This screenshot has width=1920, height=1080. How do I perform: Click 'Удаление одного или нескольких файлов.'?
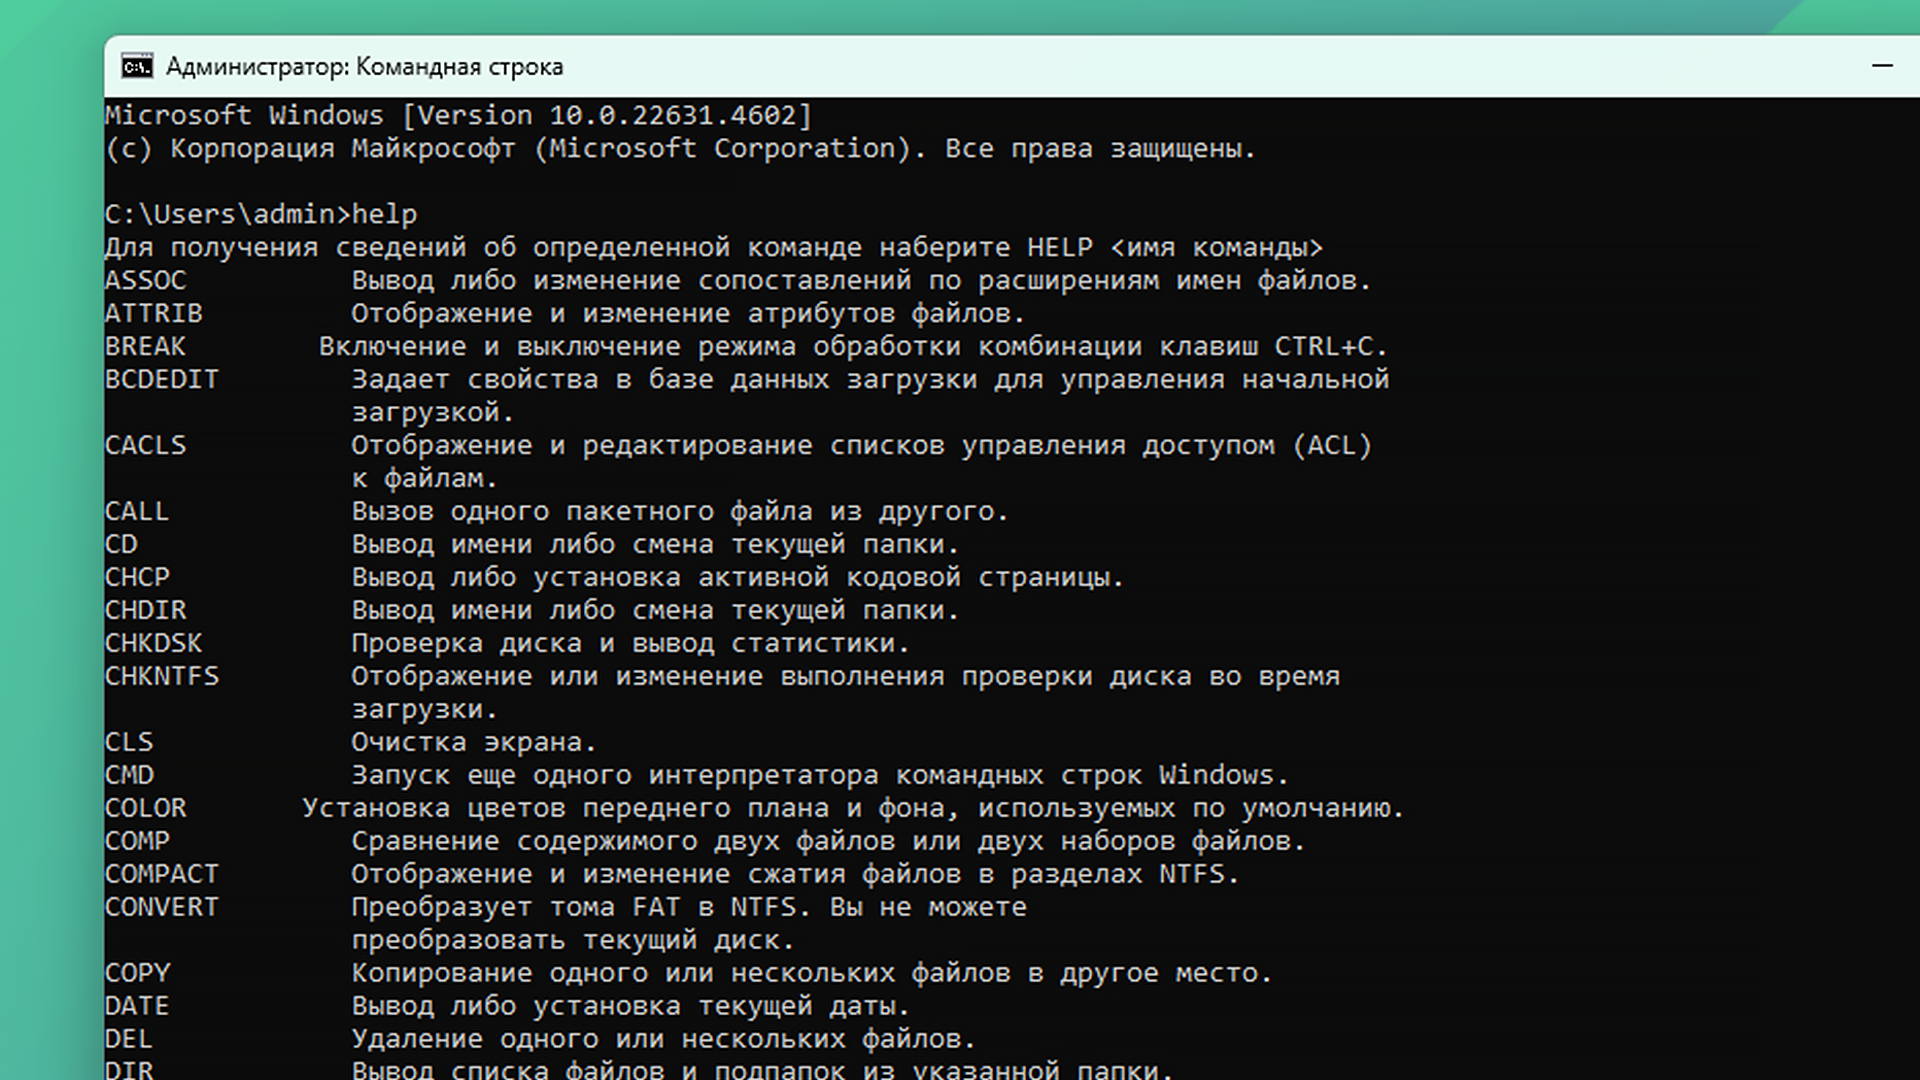[x=663, y=1039]
